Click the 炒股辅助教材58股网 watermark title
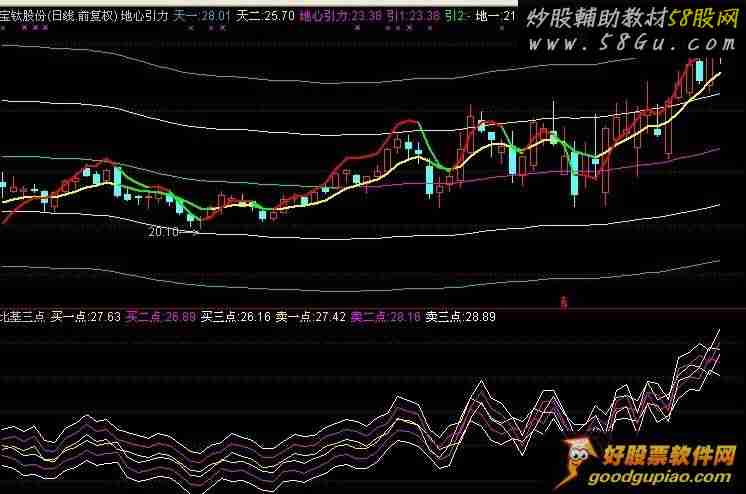The width and height of the screenshot is (746, 494). pos(634,19)
